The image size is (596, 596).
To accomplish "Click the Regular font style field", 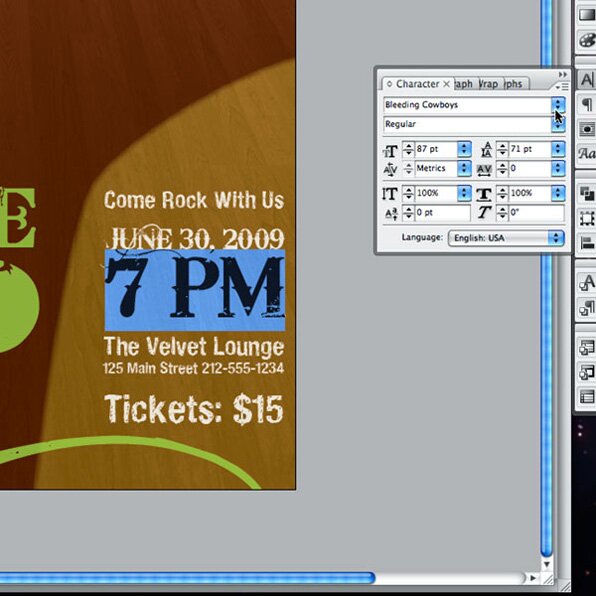I will click(467, 125).
